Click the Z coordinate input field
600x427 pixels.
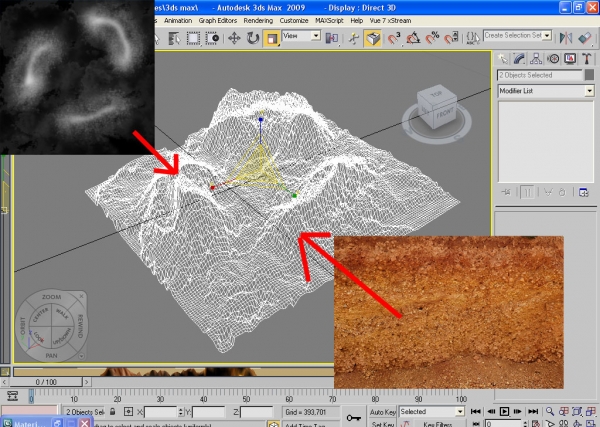(256, 412)
